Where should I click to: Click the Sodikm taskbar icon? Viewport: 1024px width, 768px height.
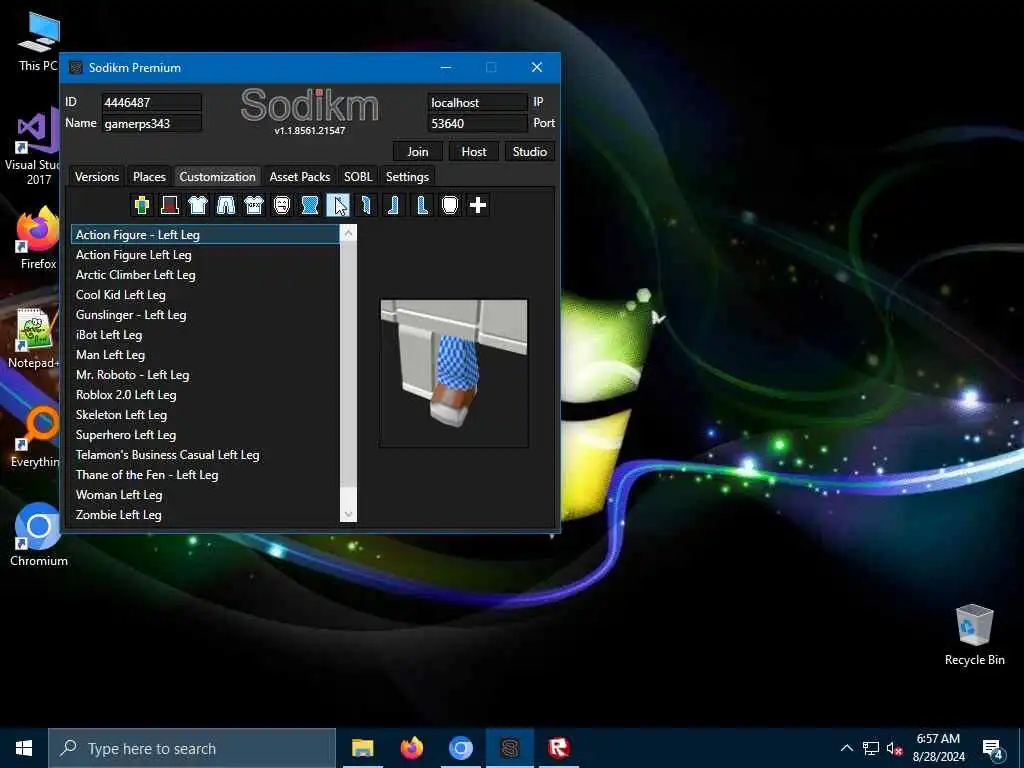pos(510,748)
